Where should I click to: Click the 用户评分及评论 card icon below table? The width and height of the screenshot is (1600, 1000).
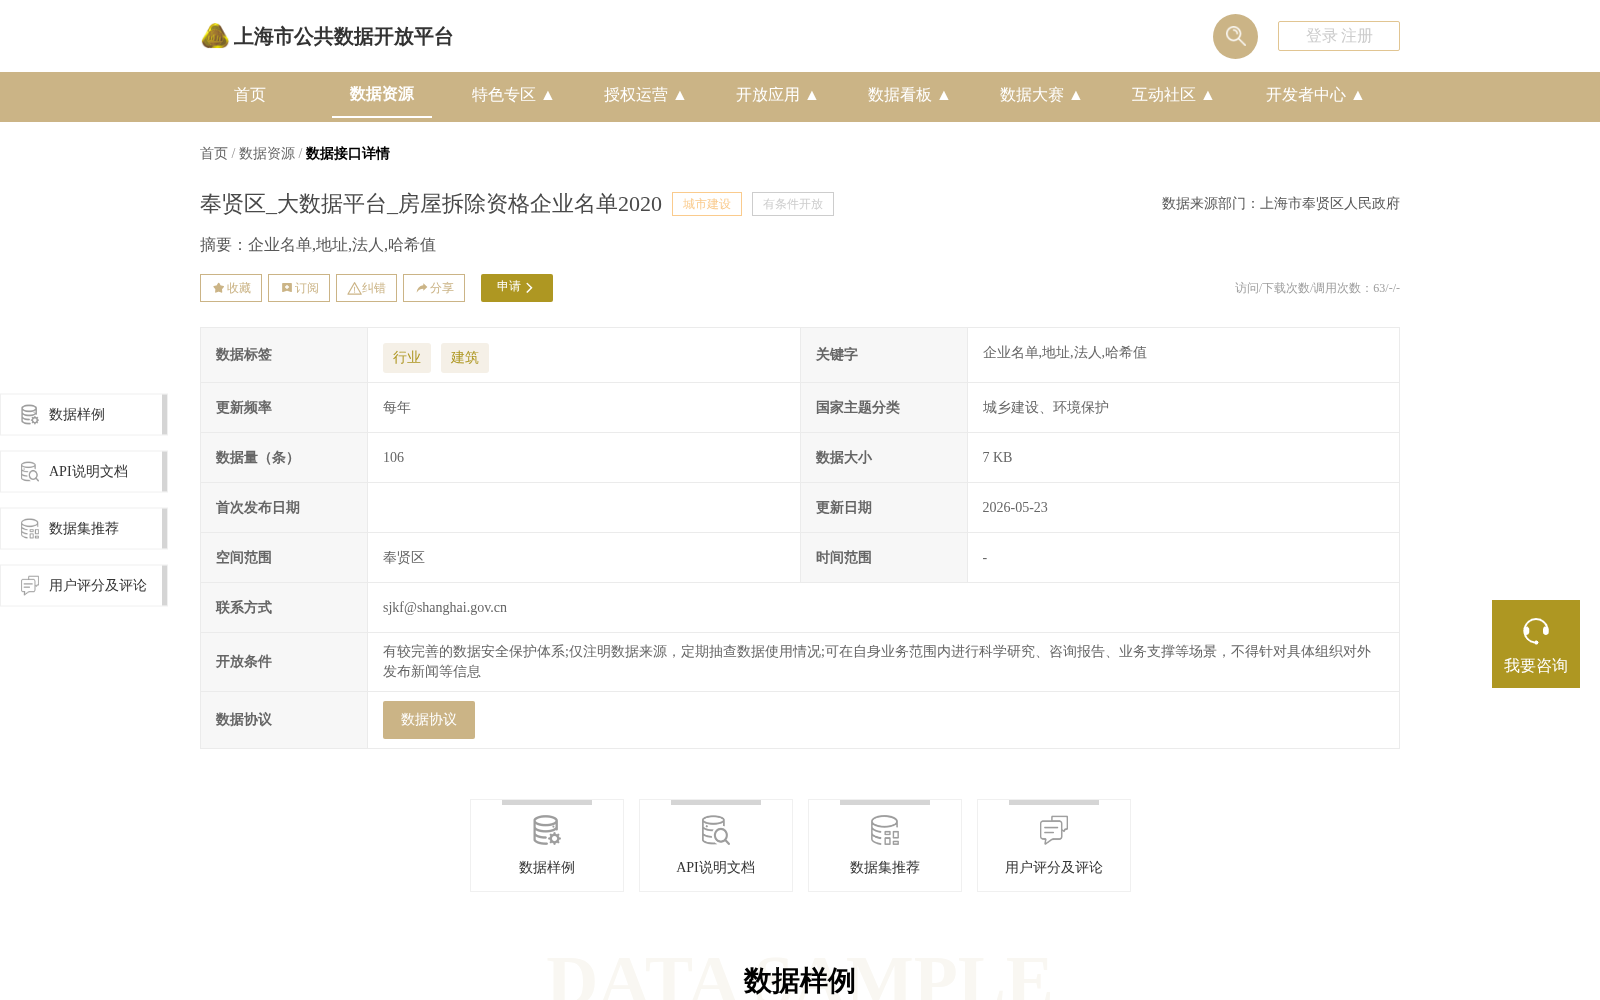click(1054, 830)
